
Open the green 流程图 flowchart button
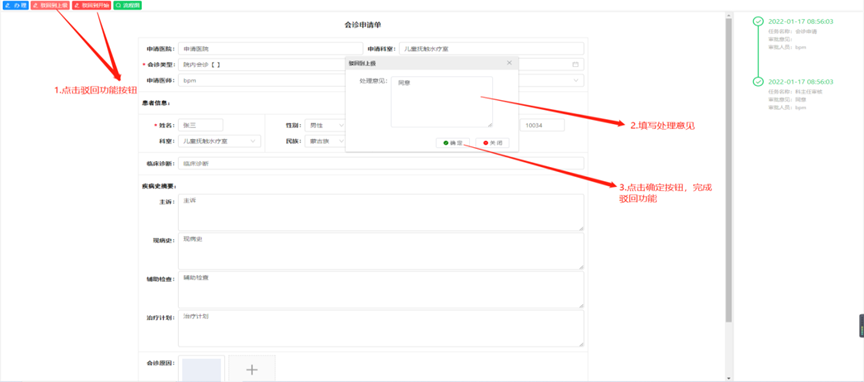[127, 6]
